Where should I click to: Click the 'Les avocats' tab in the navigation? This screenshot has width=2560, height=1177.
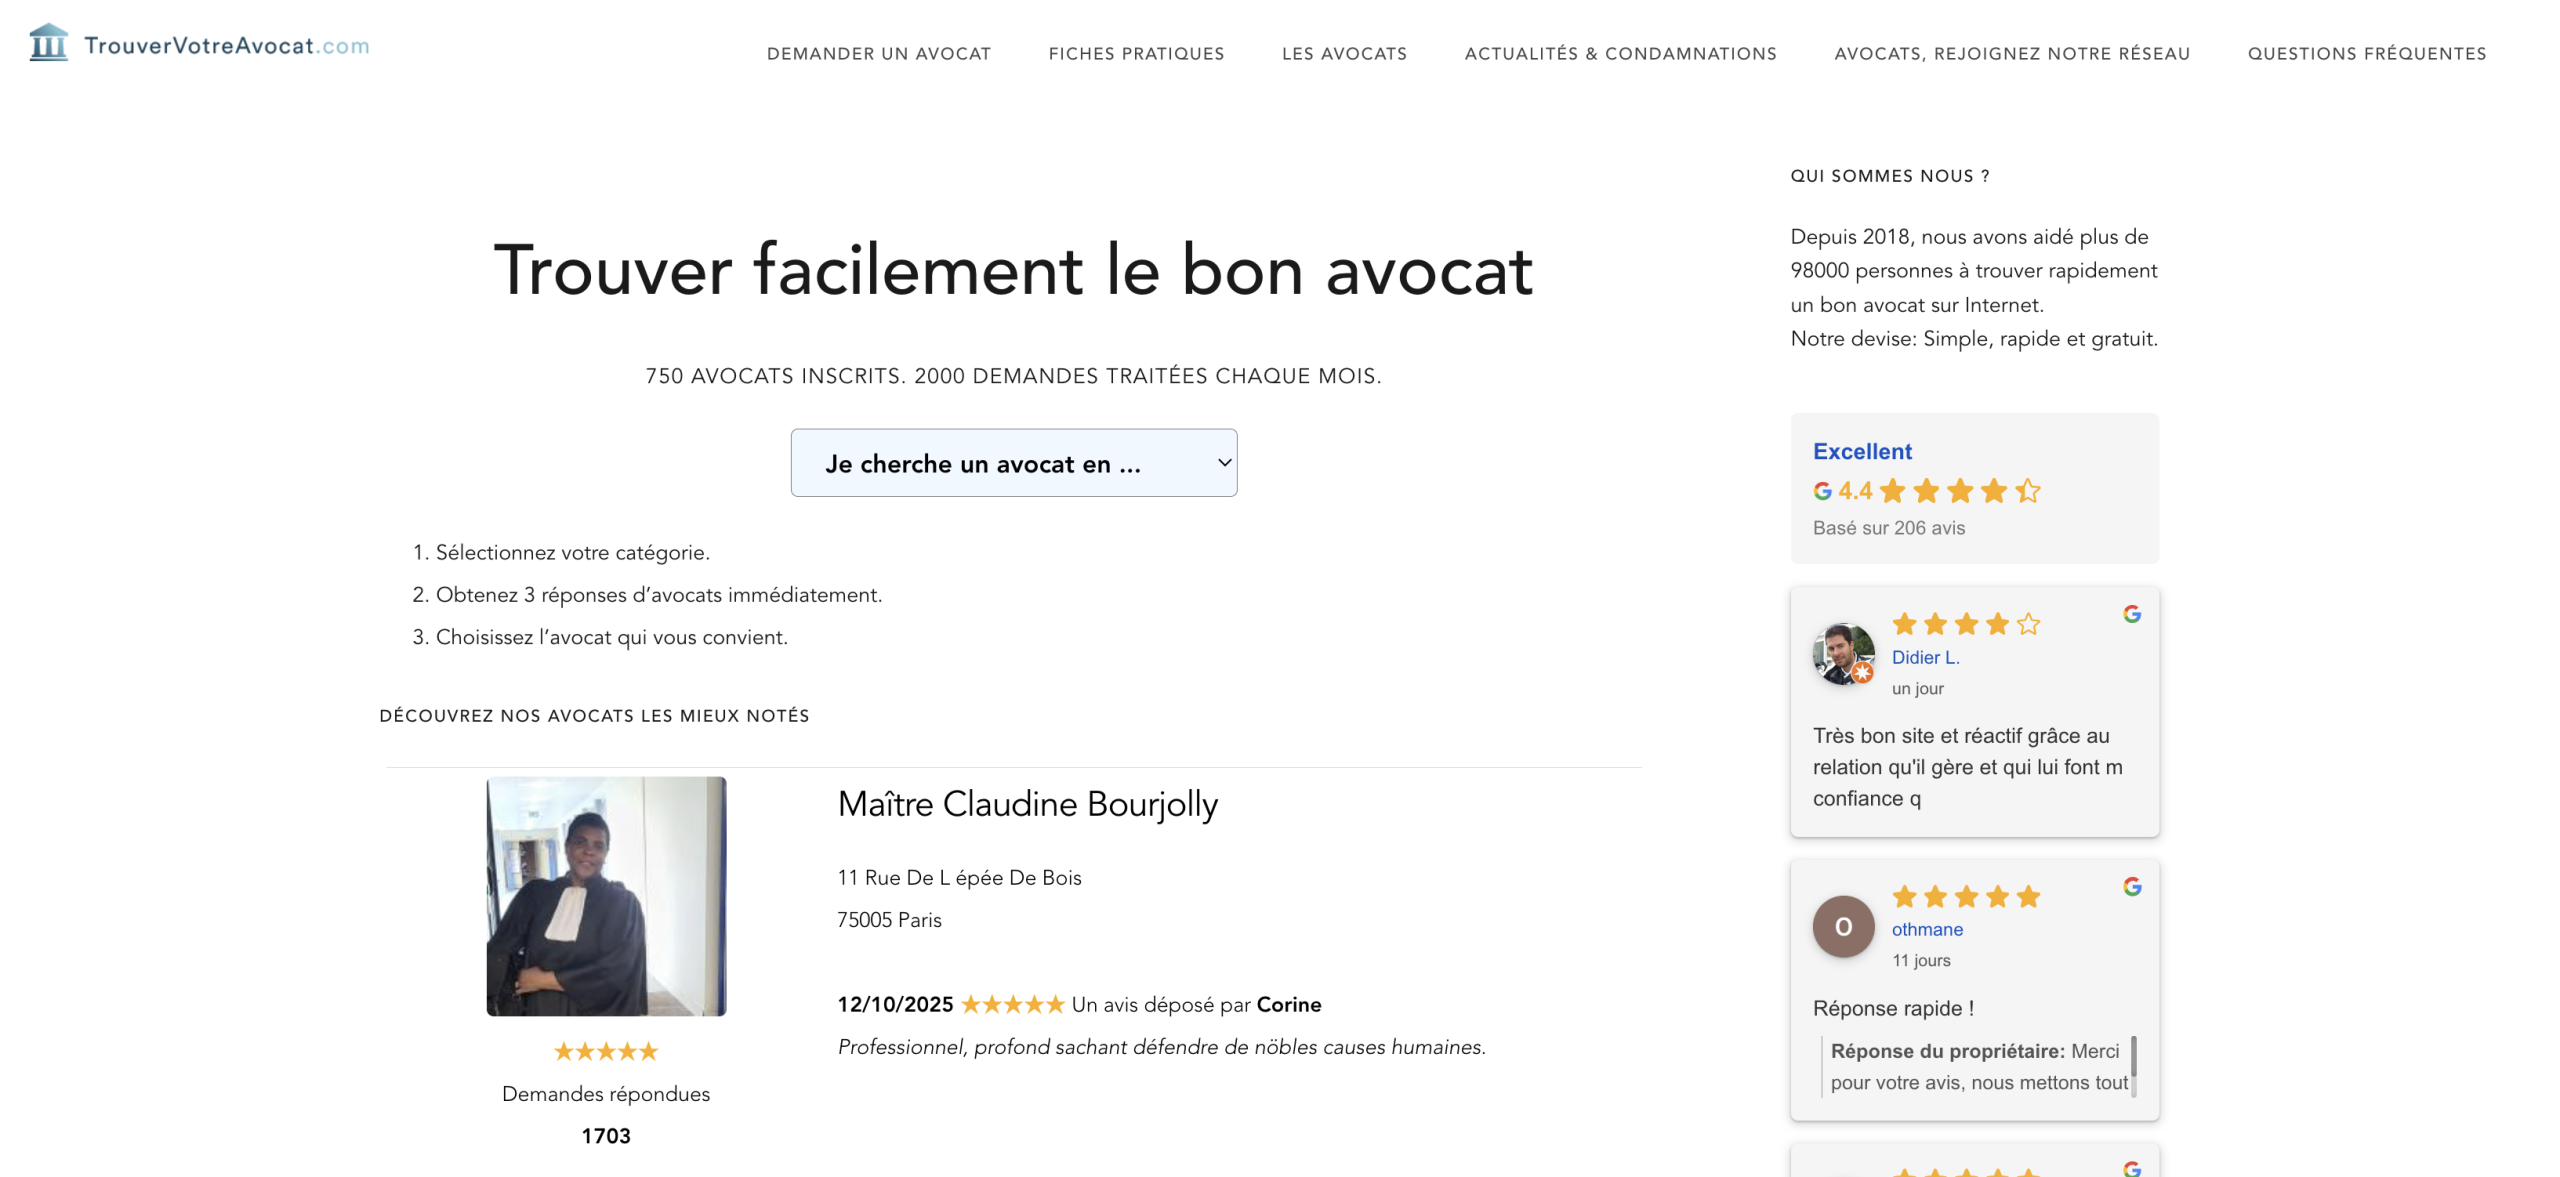click(x=1344, y=53)
